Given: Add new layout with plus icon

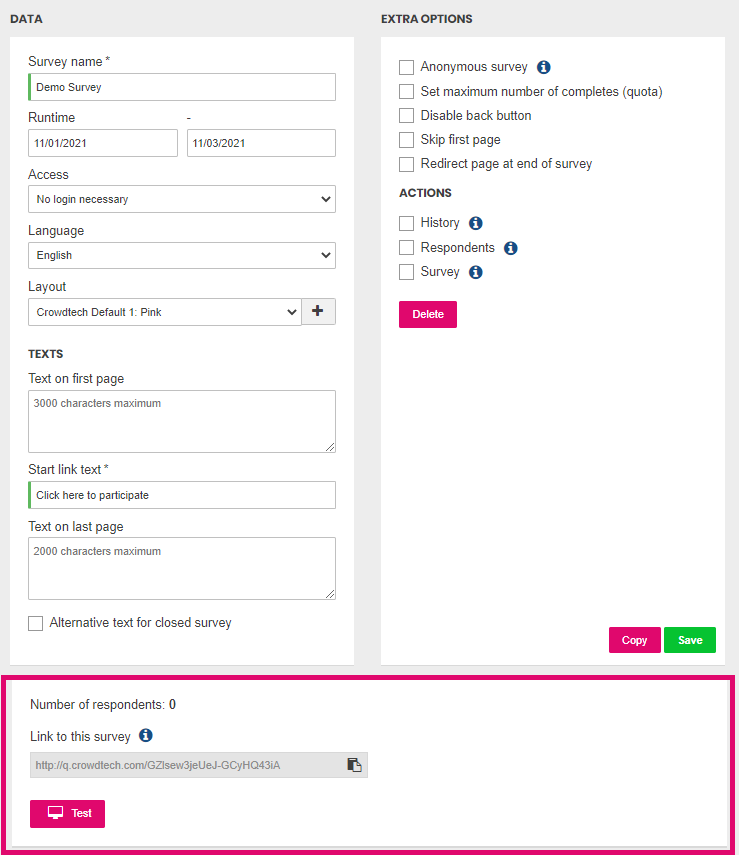Looking at the screenshot, I should coord(318,311).
